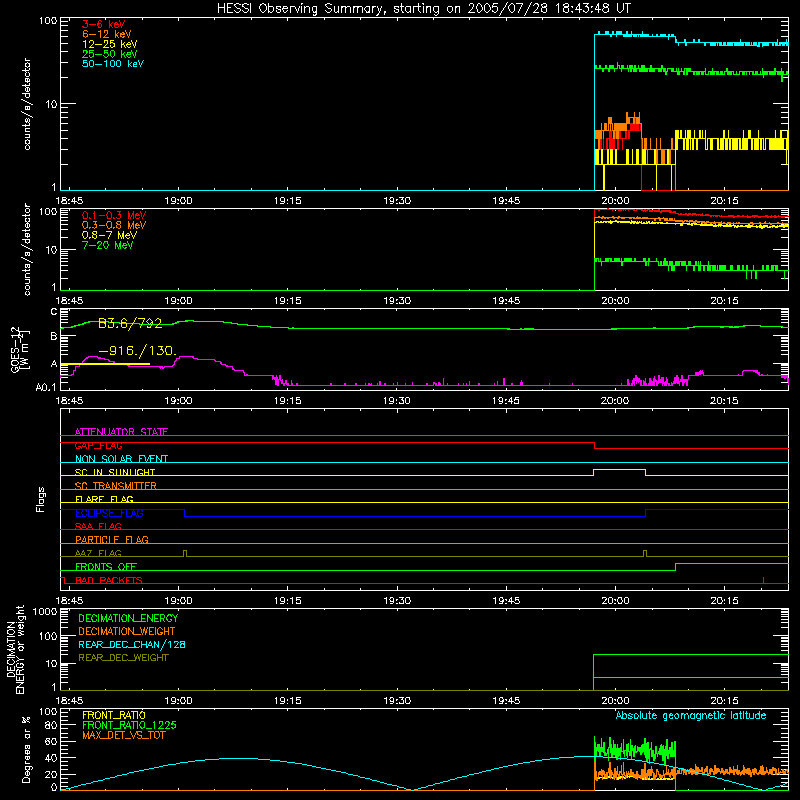The image size is (800, 800).
Task: Click the 0.3-0.8 MeV legend label
Action: tap(114, 225)
